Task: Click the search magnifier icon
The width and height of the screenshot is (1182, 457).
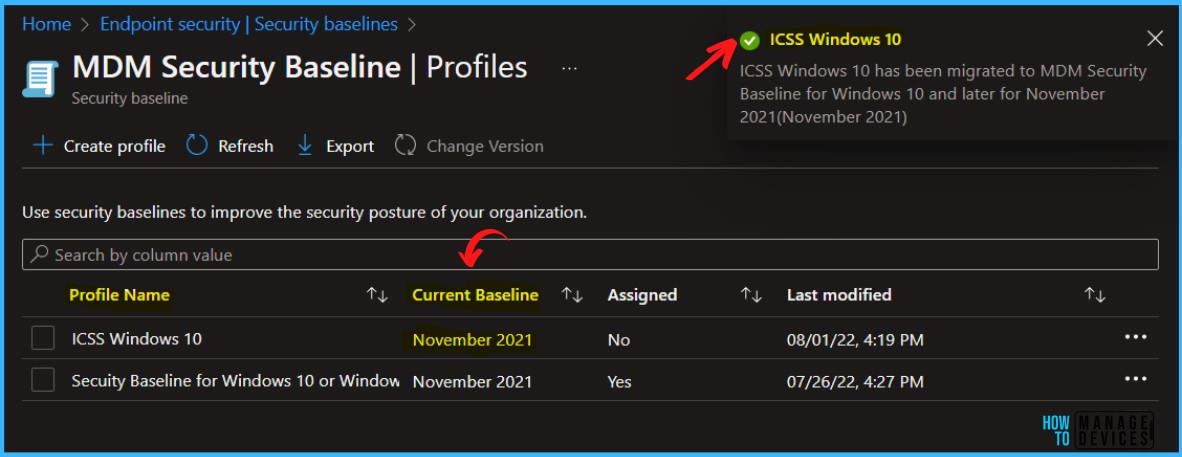Action: click(x=39, y=254)
